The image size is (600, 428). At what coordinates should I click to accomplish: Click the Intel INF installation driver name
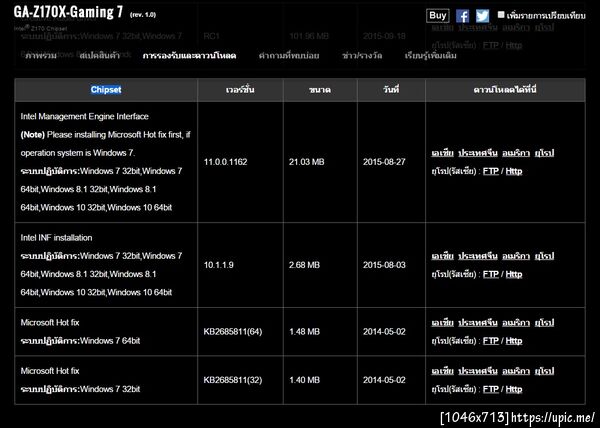click(x=56, y=238)
